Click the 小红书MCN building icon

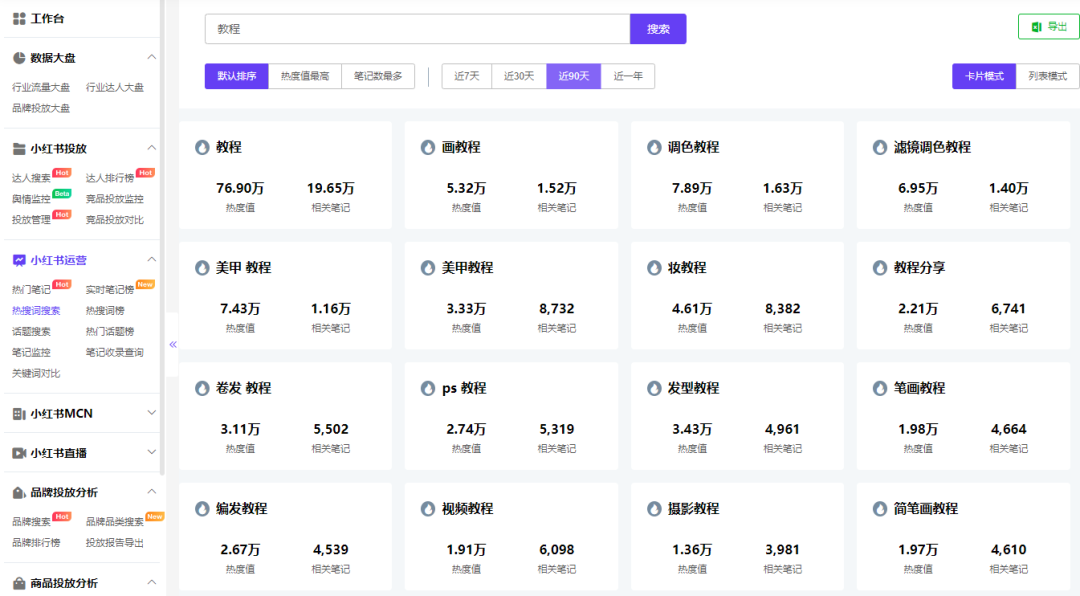[x=19, y=413]
